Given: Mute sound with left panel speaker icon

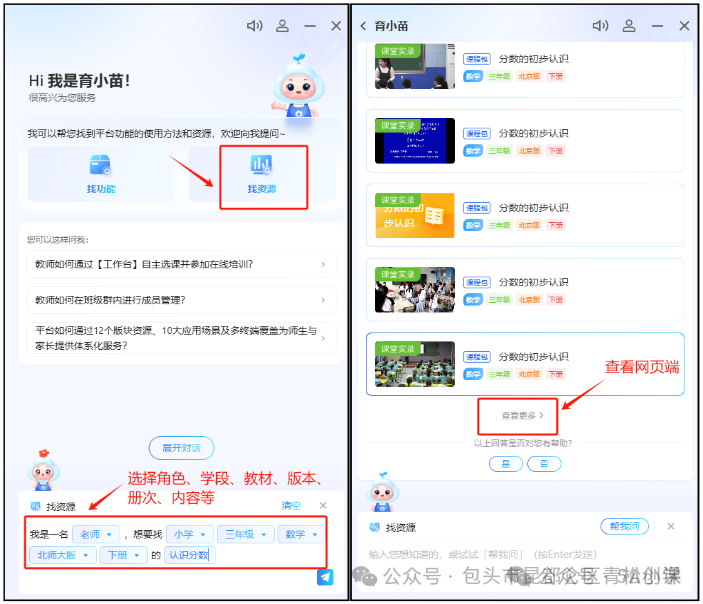Looking at the screenshot, I should tap(254, 26).
